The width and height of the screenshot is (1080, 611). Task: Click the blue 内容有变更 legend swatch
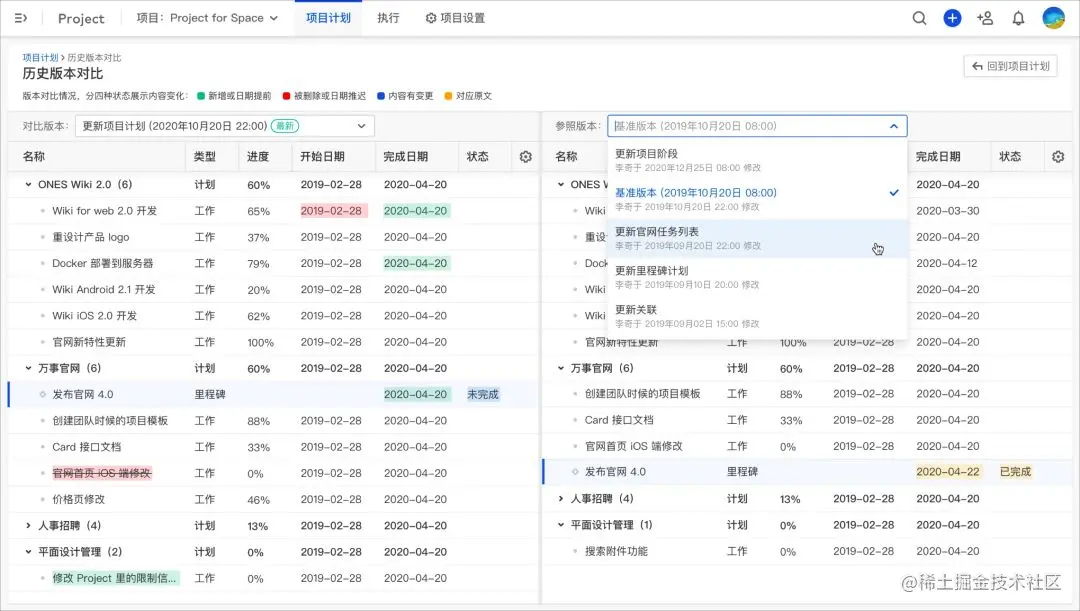coord(380,96)
